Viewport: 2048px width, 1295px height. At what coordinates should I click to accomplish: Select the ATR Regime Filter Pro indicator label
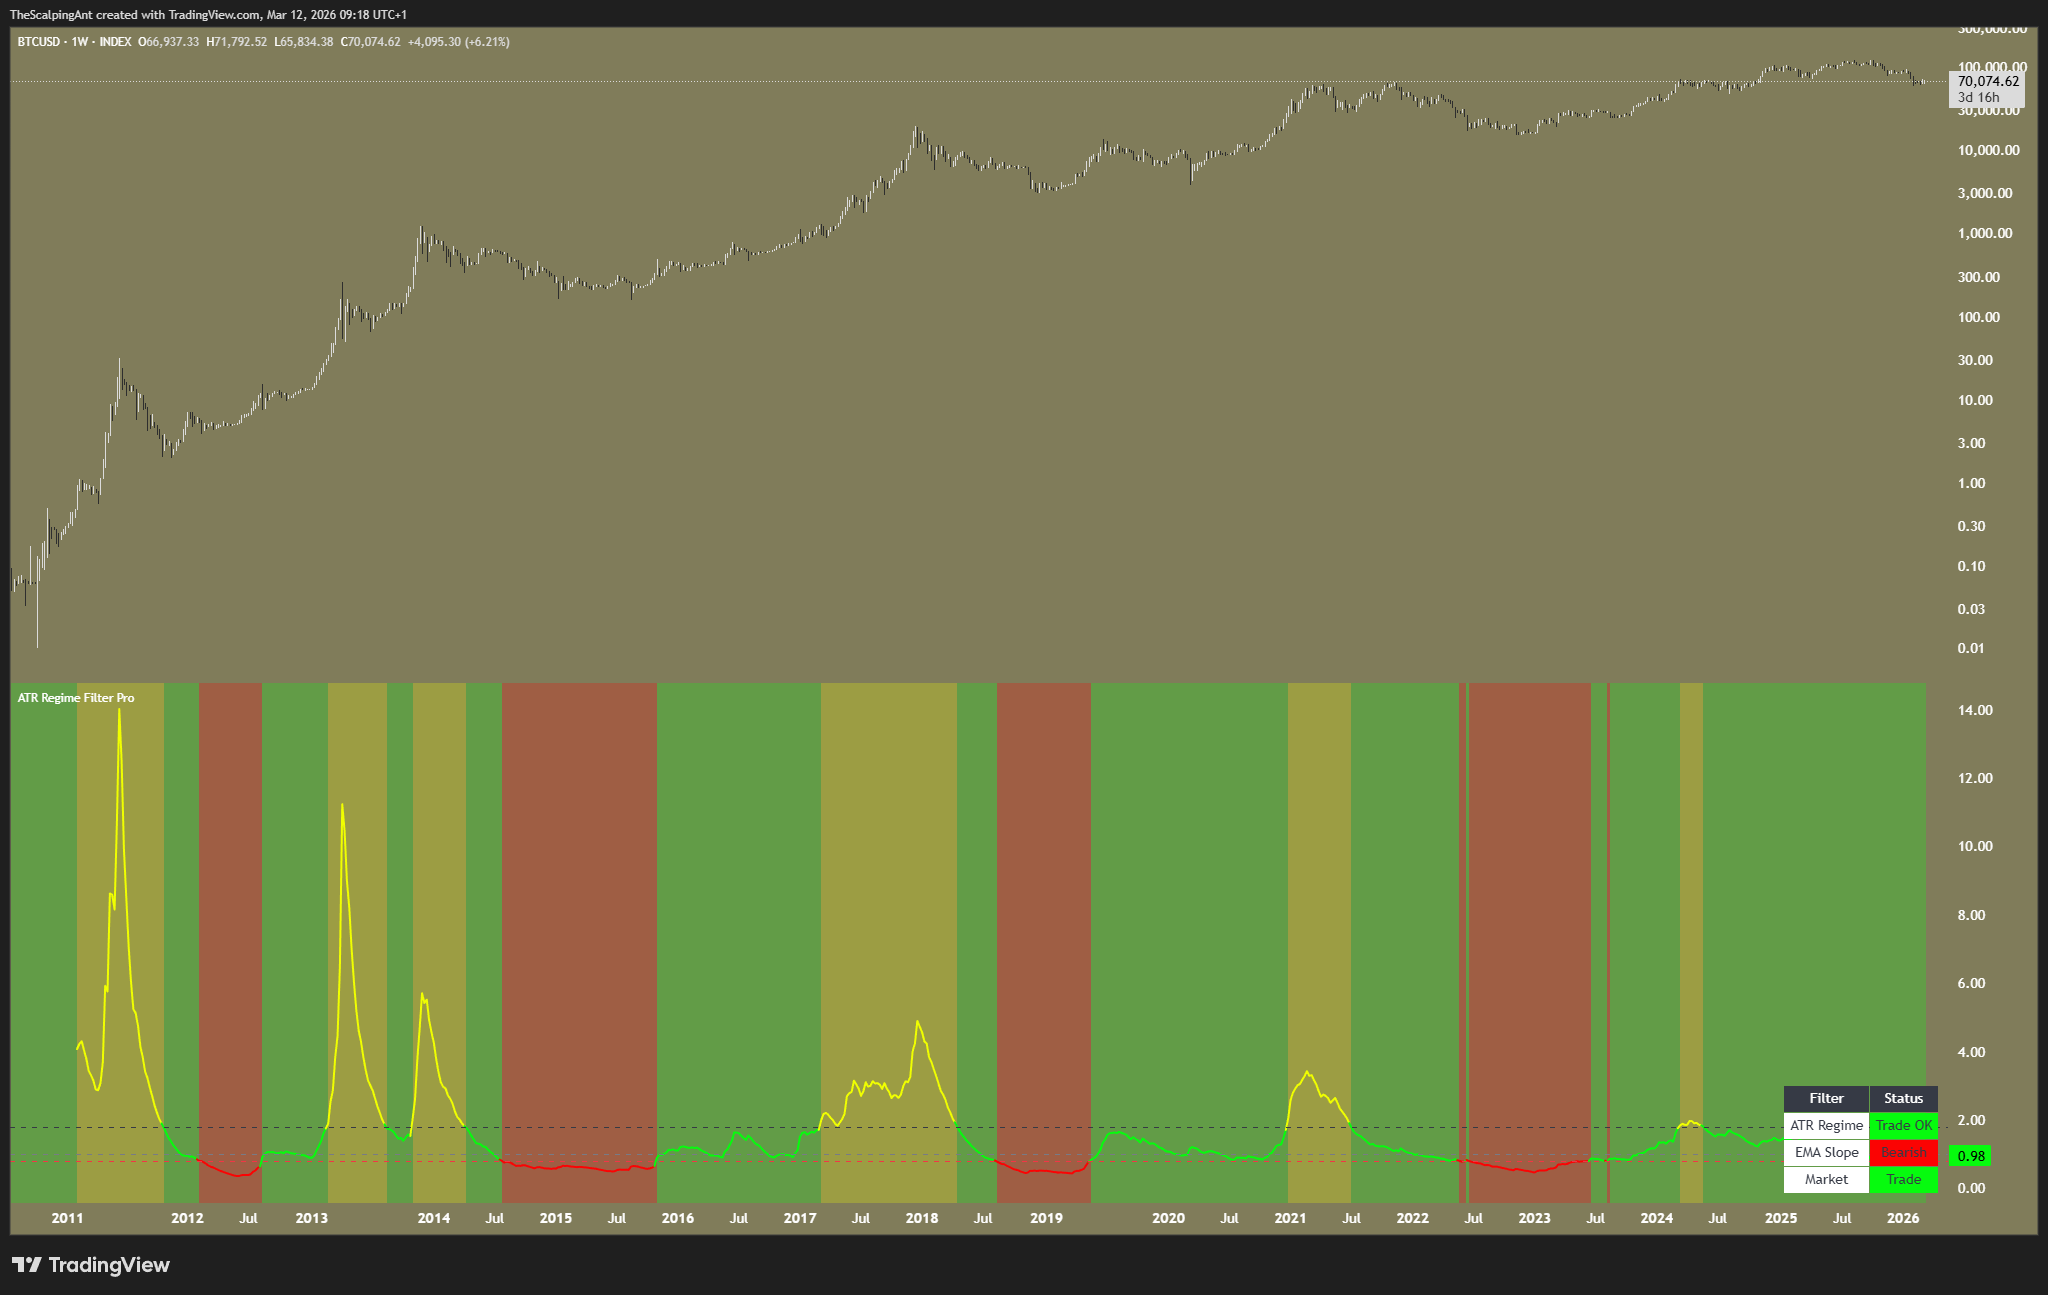click(76, 698)
